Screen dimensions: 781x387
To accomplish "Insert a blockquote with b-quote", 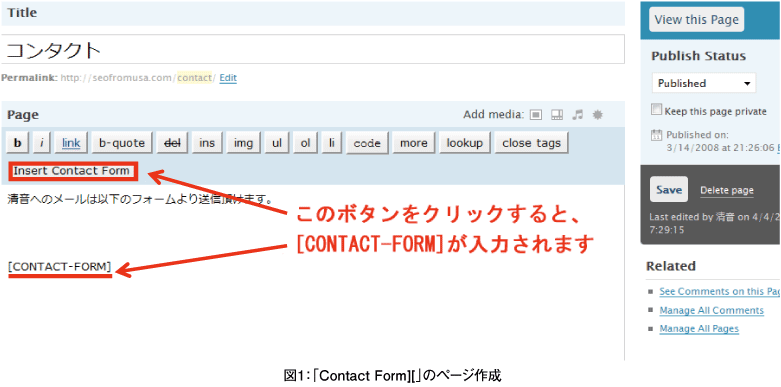I will pyautogui.click(x=122, y=143).
